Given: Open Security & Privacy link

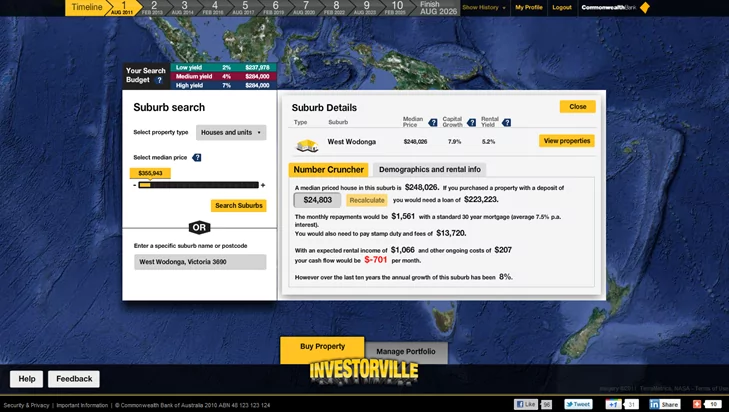Looking at the screenshot, I should [26, 405].
